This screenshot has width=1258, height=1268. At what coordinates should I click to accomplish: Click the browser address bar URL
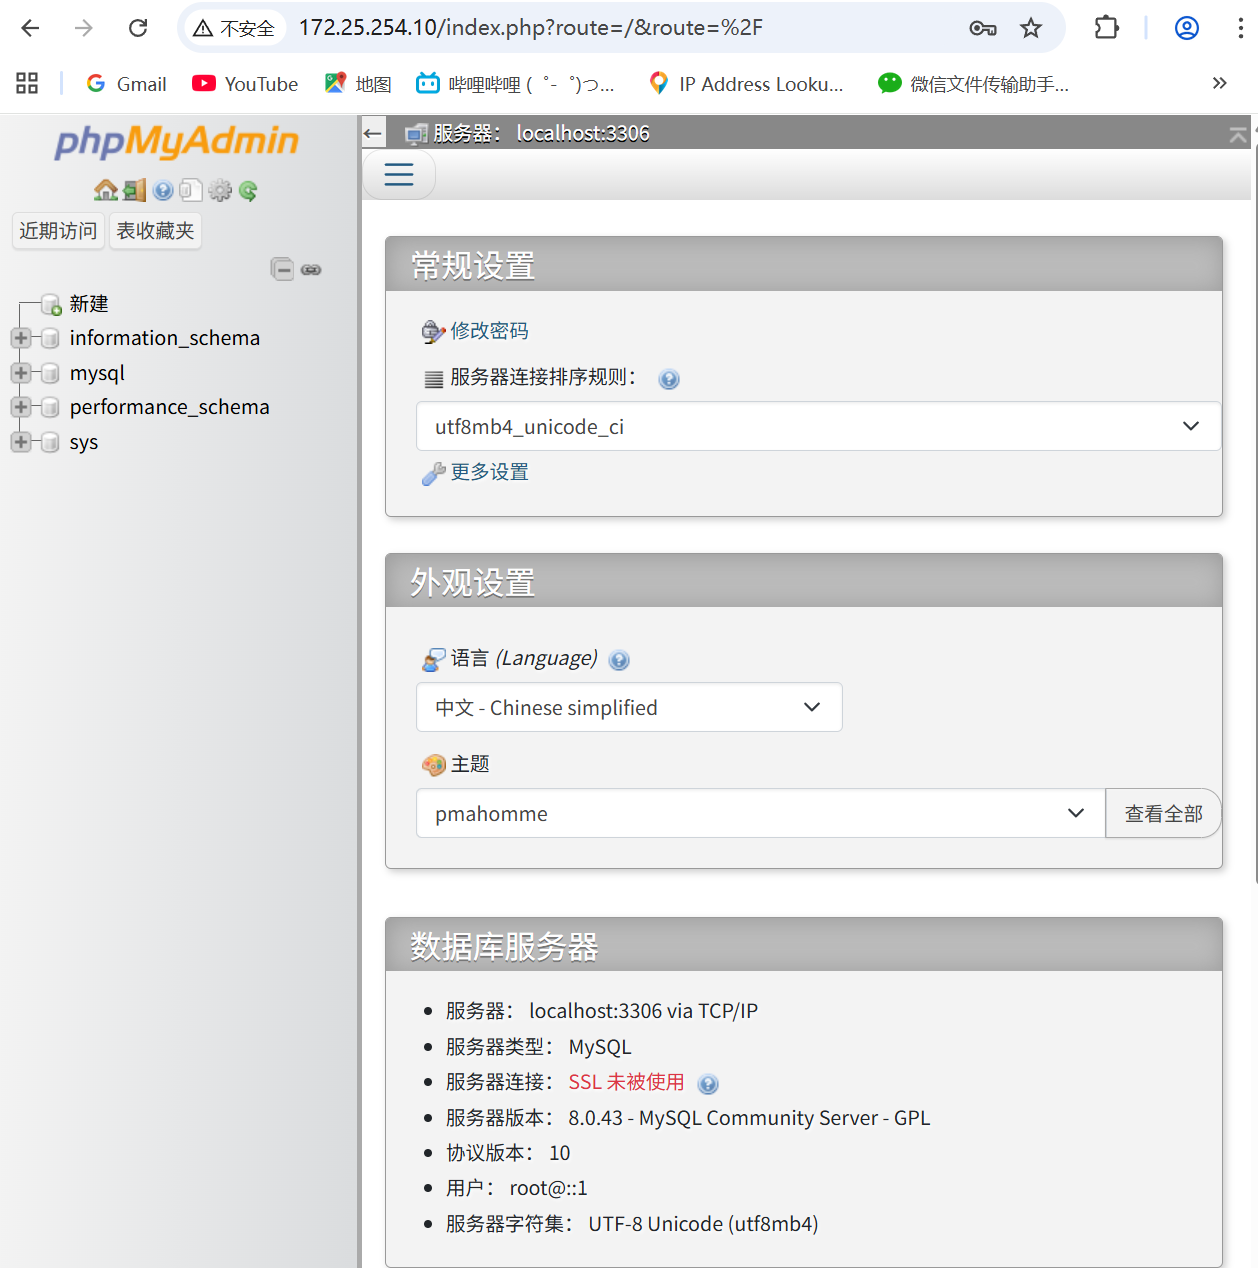click(531, 28)
